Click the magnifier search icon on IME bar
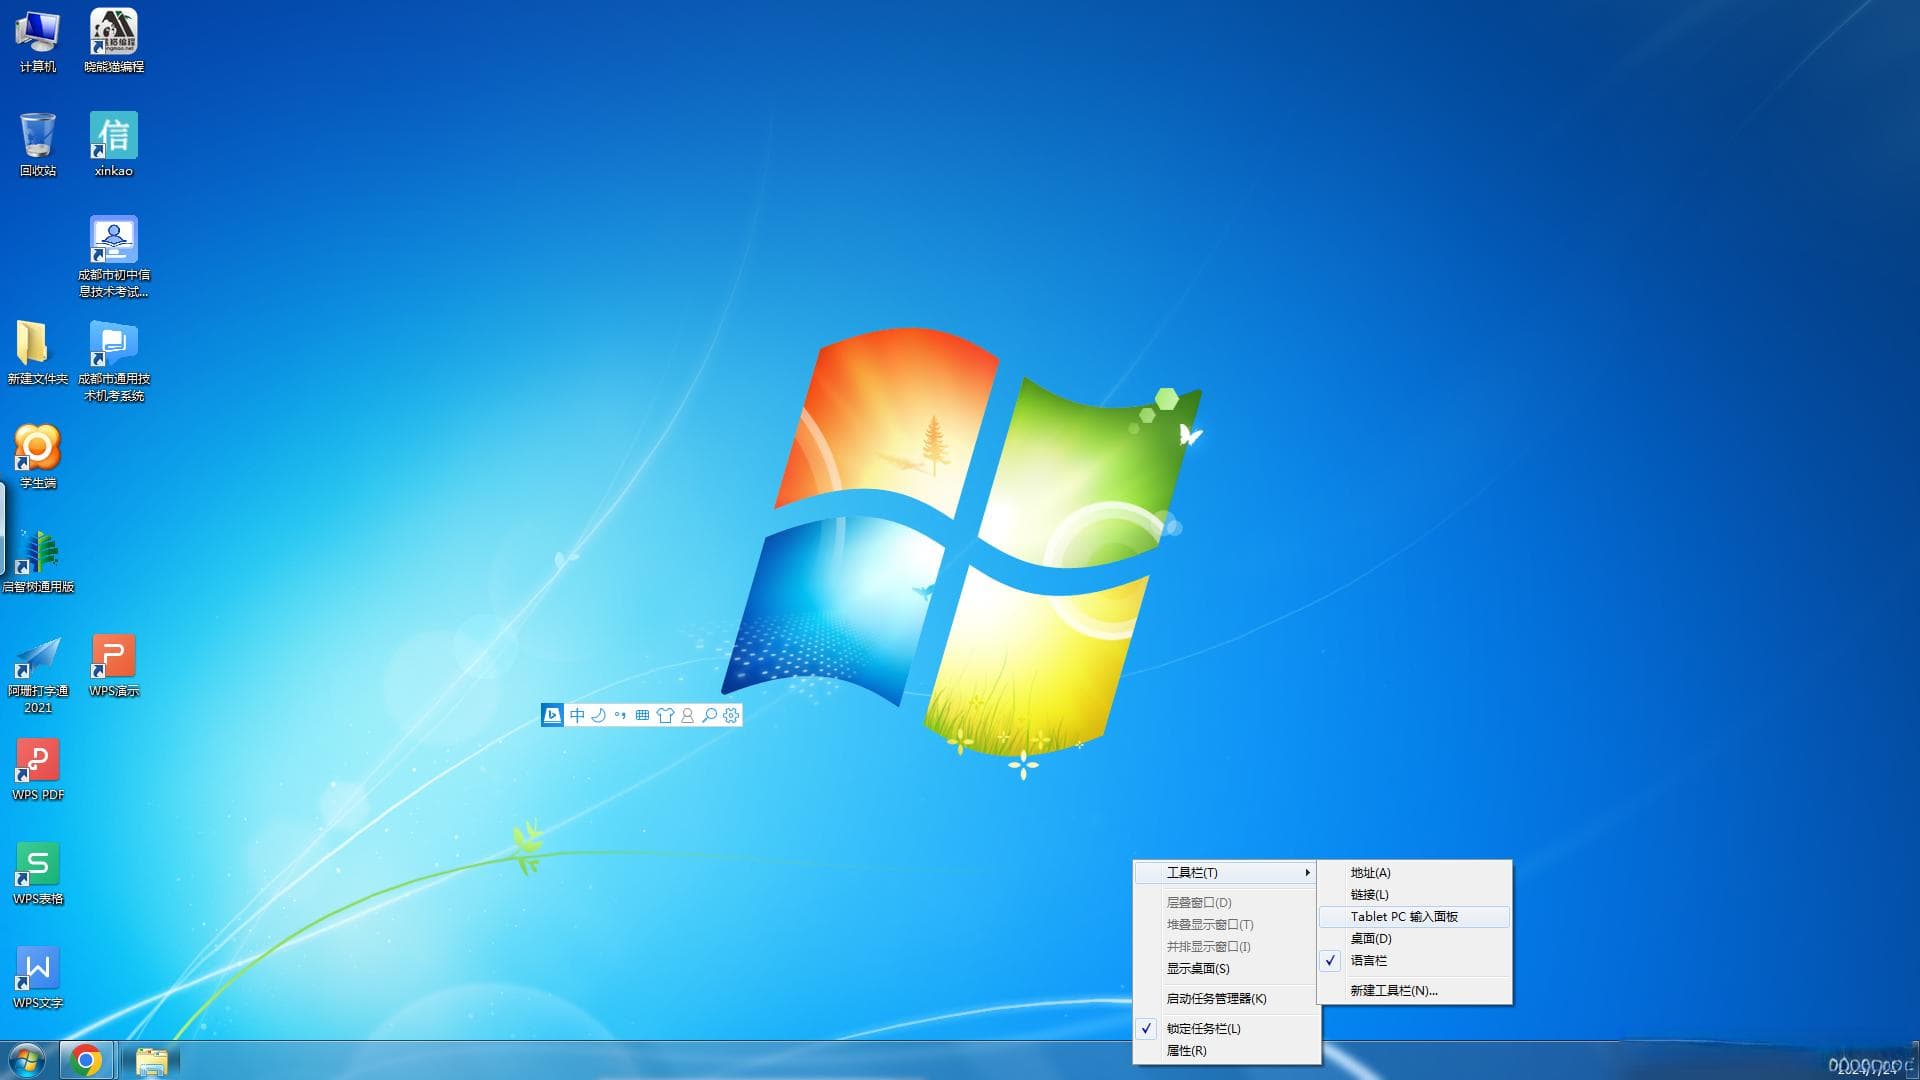The width and height of the screenshot is (1920, 1080). [x=709, y=715]
